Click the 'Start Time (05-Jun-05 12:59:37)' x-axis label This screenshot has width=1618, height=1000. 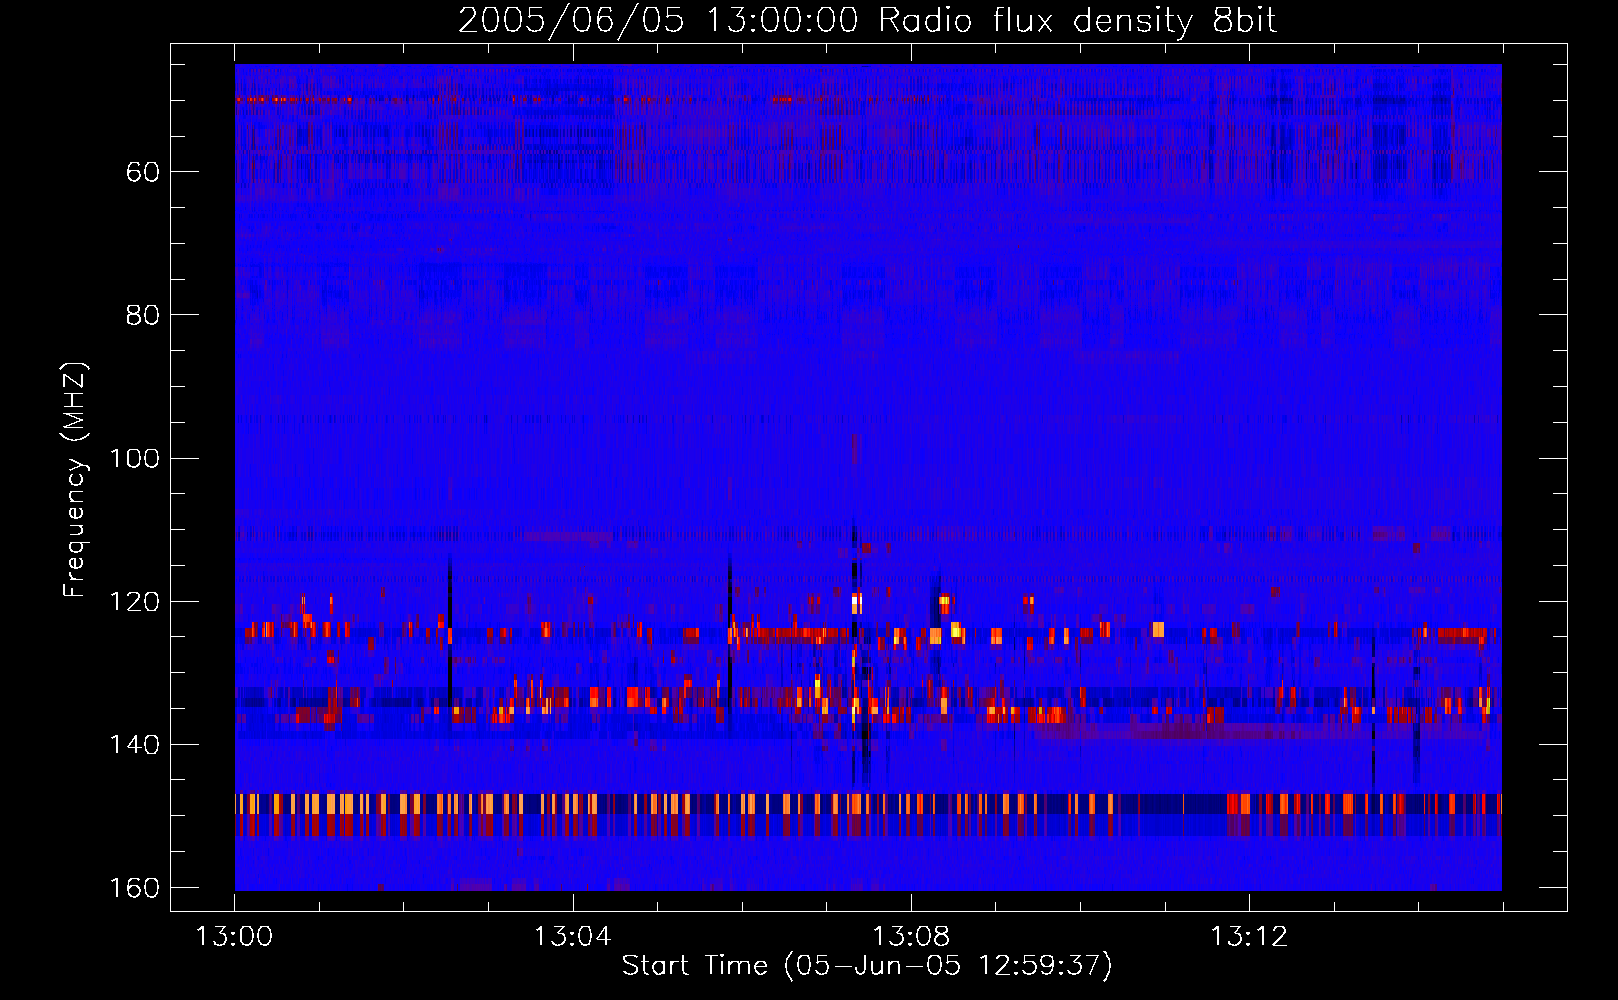867,965
